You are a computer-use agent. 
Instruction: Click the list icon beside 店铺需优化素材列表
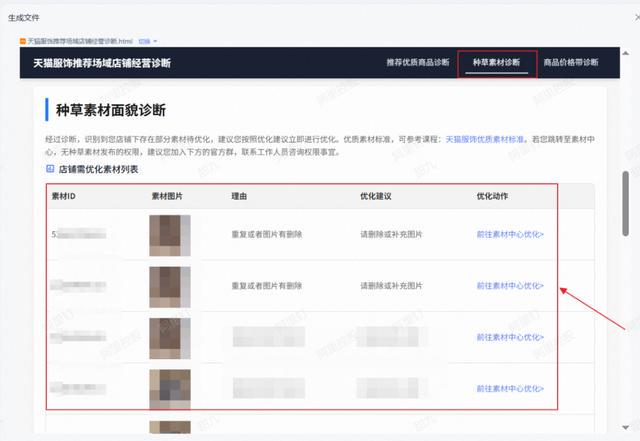coord(50,169)
